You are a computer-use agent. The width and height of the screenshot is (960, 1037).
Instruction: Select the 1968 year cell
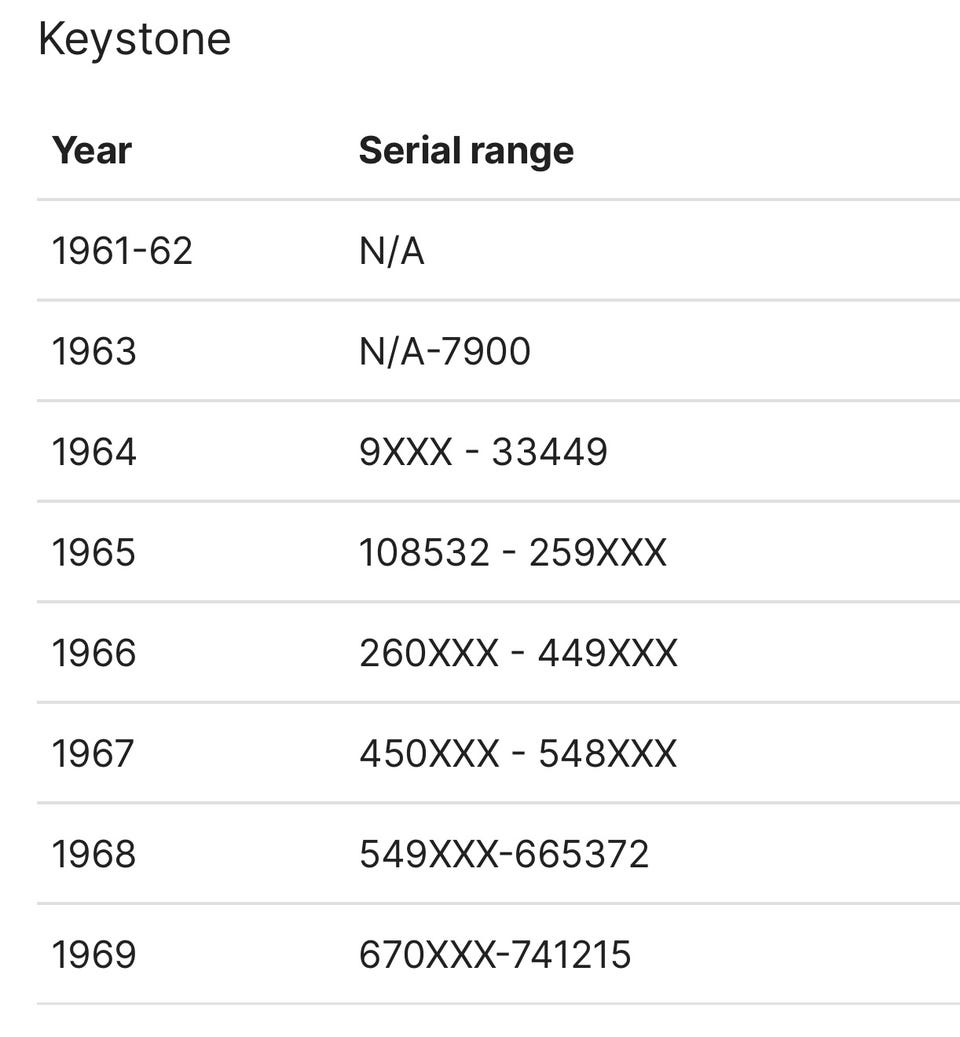(94, 854)
